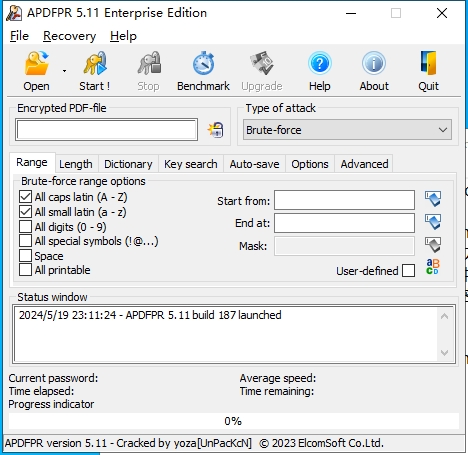468x455 pixels.
Task: Click the disabled Mask input field
Action: click(344, 246)
